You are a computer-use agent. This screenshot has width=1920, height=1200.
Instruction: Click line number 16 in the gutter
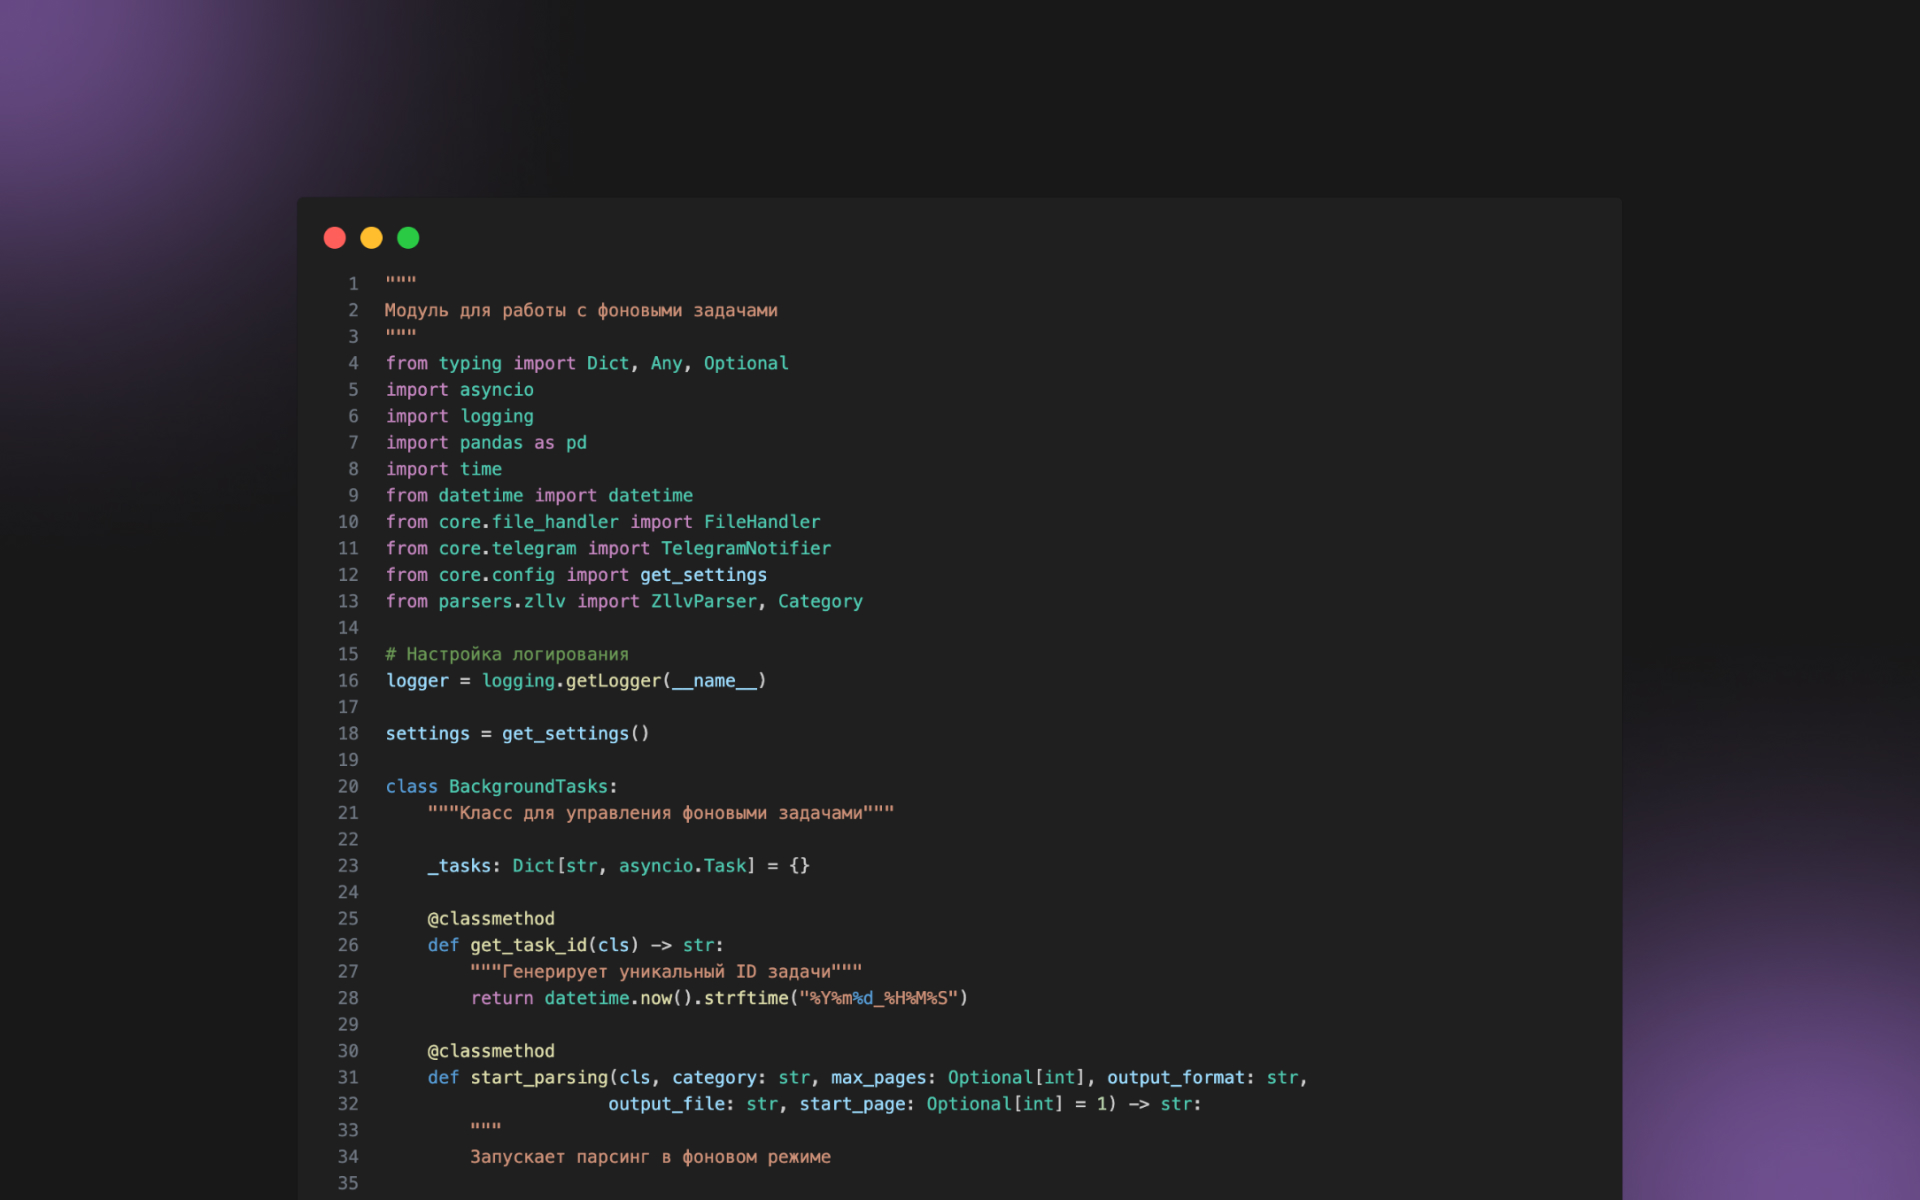click(x=348, y=680)
